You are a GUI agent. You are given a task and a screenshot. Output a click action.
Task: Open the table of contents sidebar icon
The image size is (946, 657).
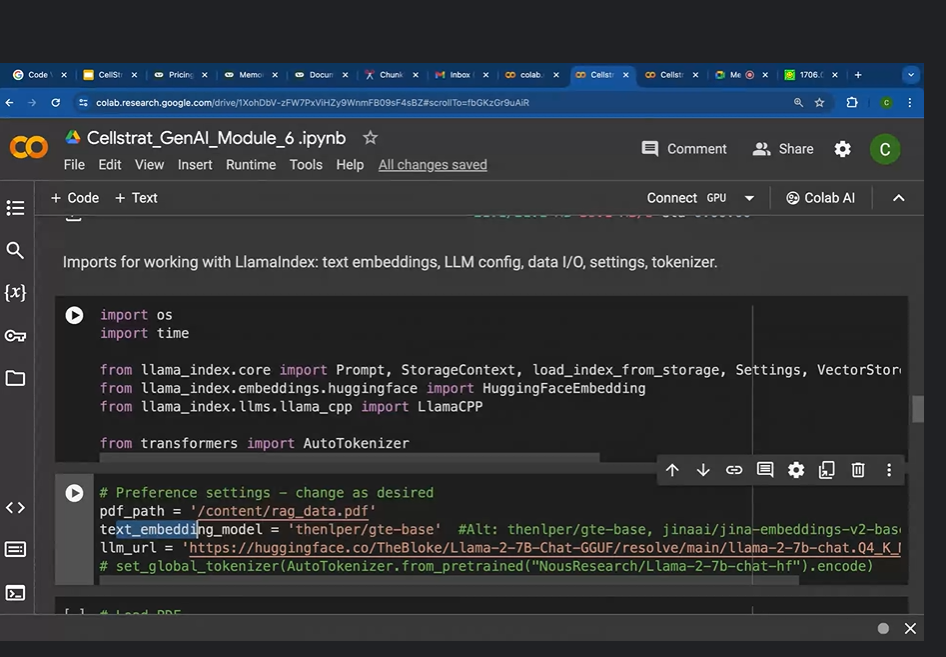[x=15, y=208]
